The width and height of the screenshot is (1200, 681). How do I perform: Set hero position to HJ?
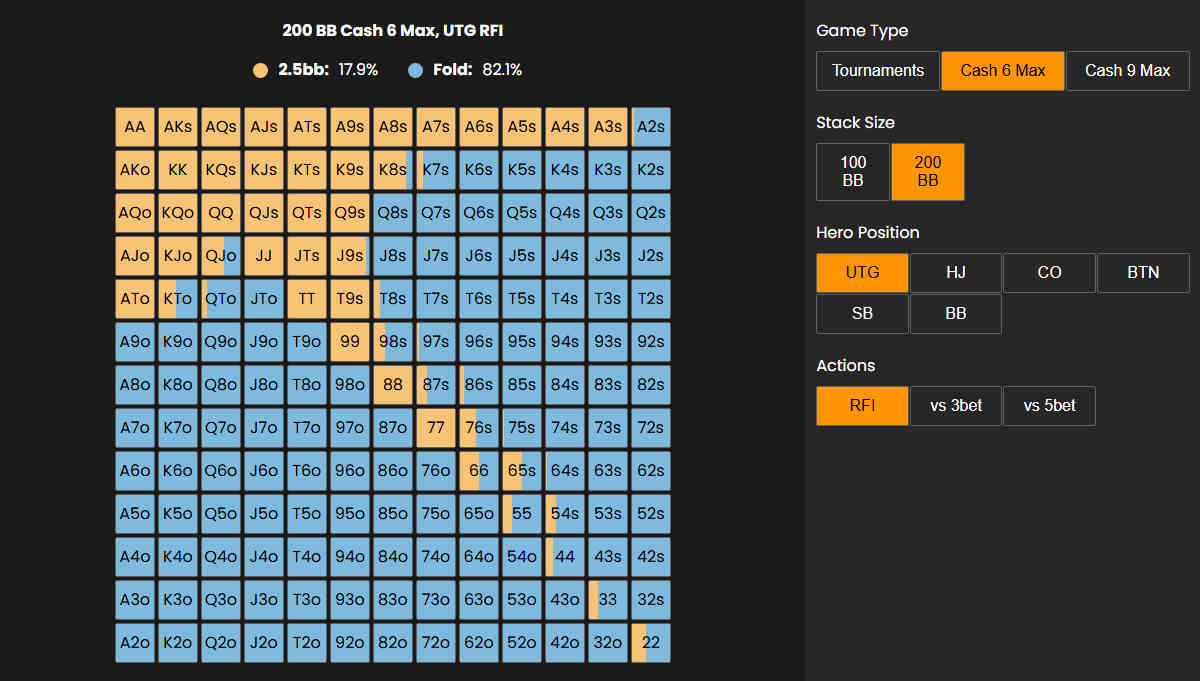tap(955, 273)
